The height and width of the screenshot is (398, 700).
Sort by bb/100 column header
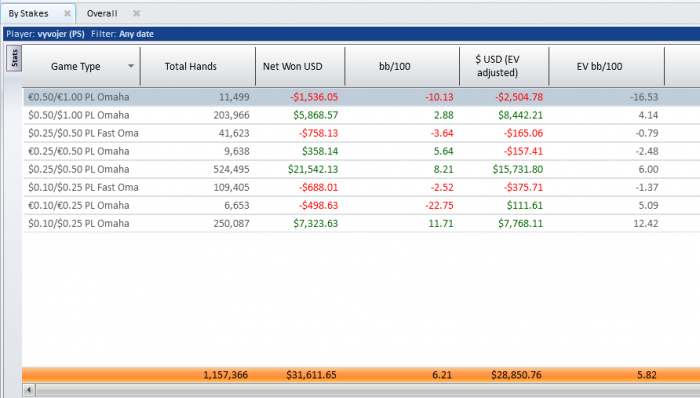(402, 66)
